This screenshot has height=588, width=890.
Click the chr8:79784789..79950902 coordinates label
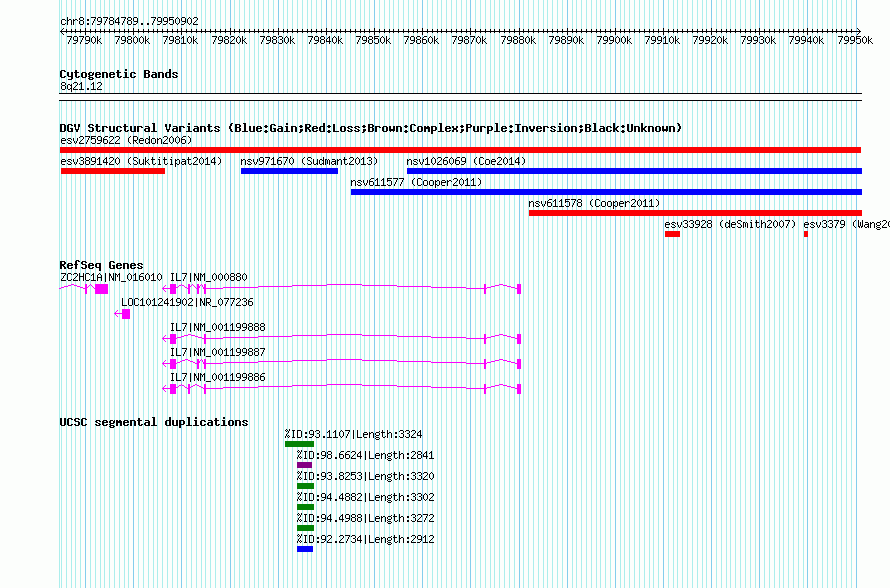129,21
